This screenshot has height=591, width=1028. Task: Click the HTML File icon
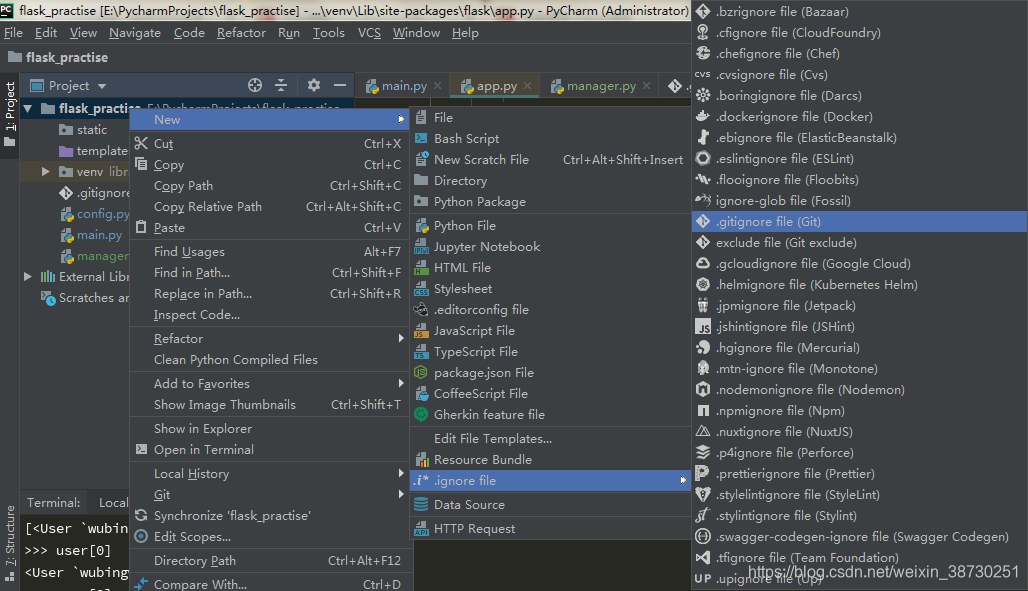(422, 268)
